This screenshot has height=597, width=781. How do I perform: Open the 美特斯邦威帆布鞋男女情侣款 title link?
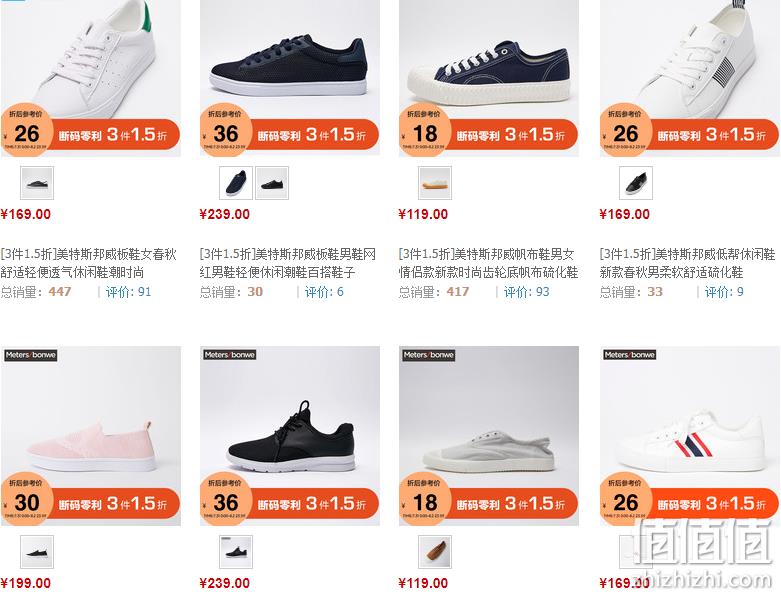488,263
